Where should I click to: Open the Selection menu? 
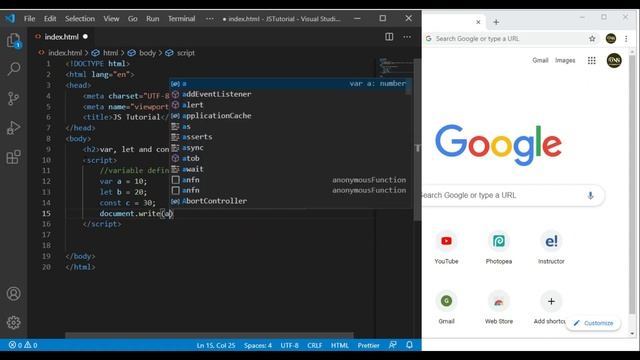pyautogui.click(x=80, y=19)
